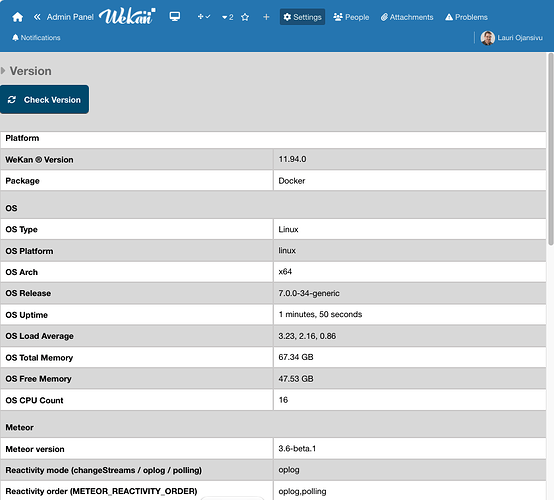554x500 pixels.
Task: Click the Attachments paperclip icon
Action: point(384,17)
